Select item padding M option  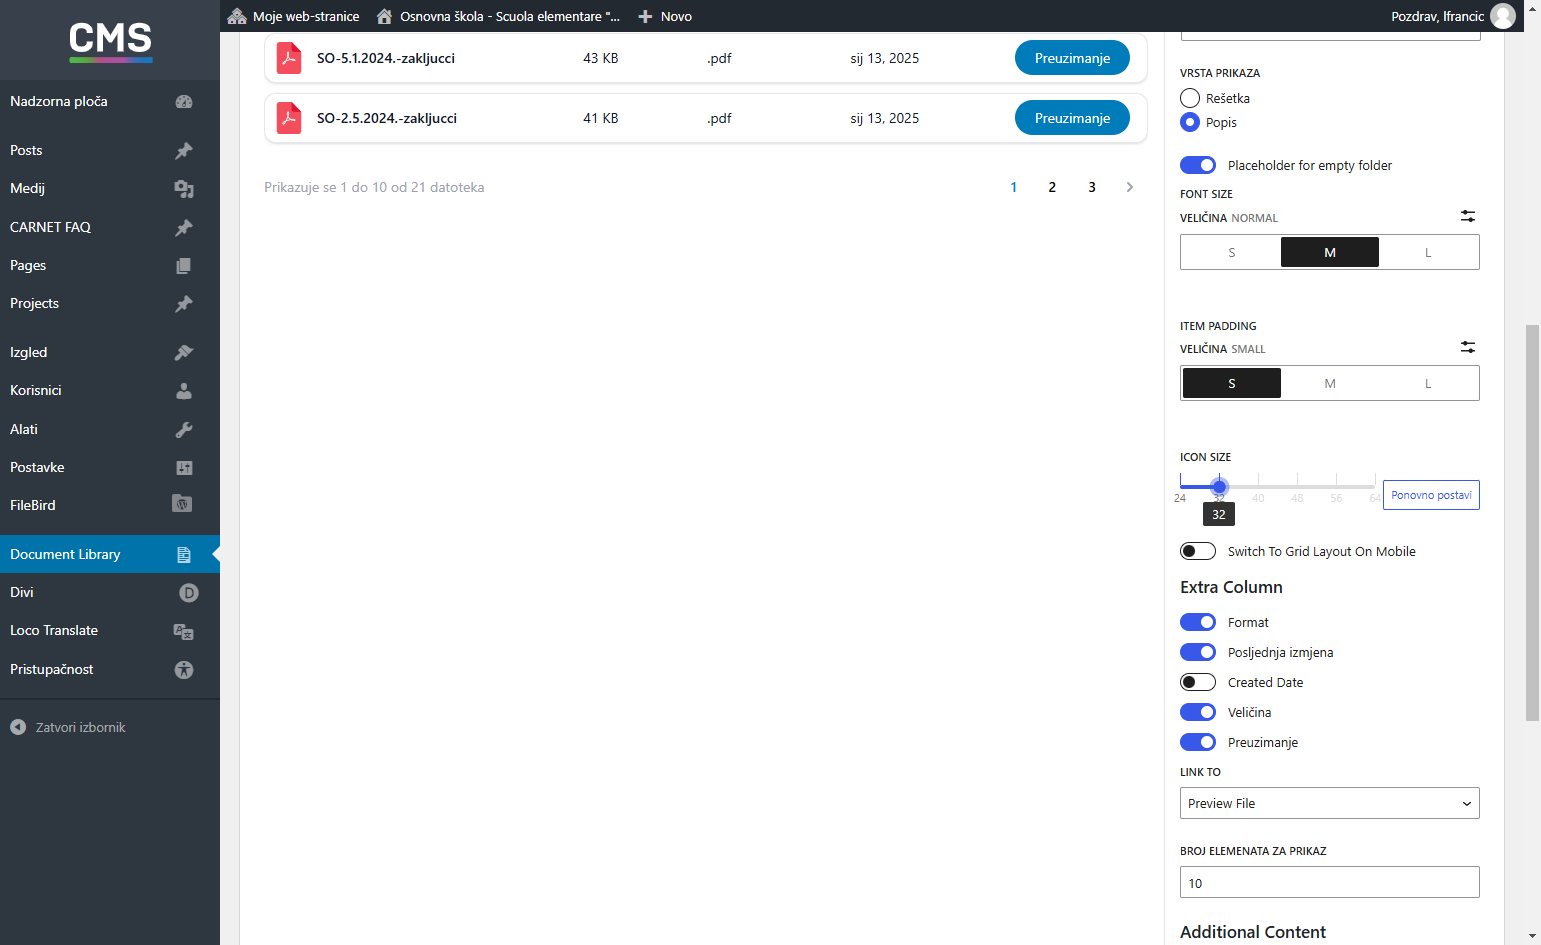point(1330,383)
